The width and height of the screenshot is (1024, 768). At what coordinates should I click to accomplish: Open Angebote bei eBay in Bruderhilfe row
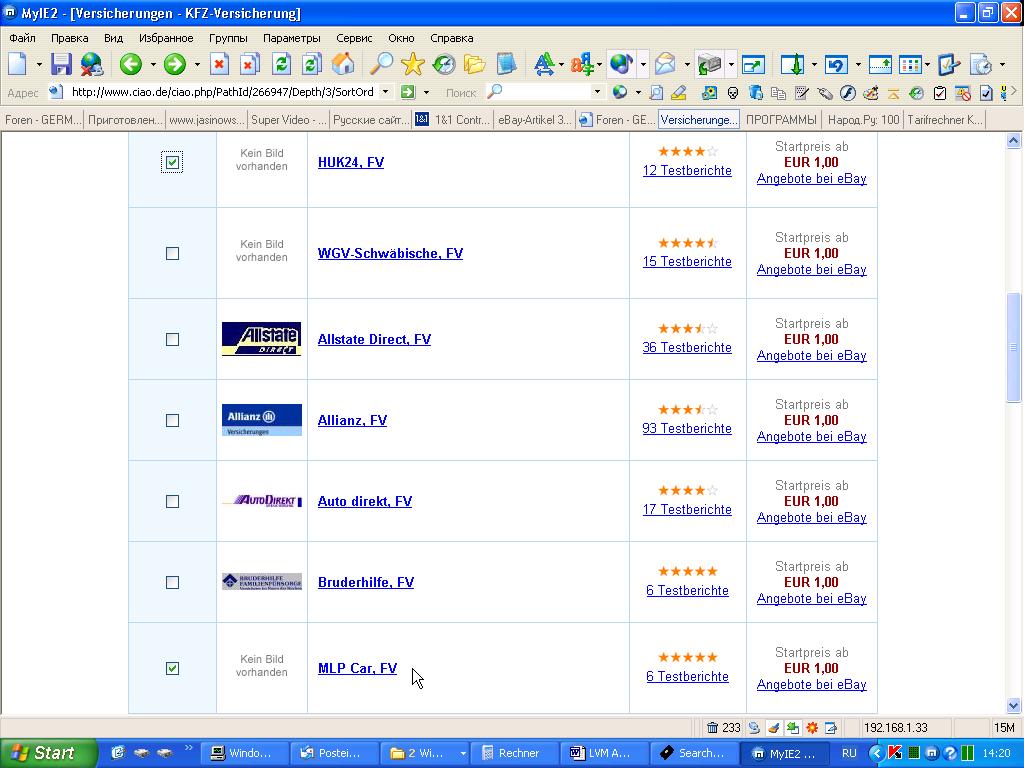click(812, 598)
